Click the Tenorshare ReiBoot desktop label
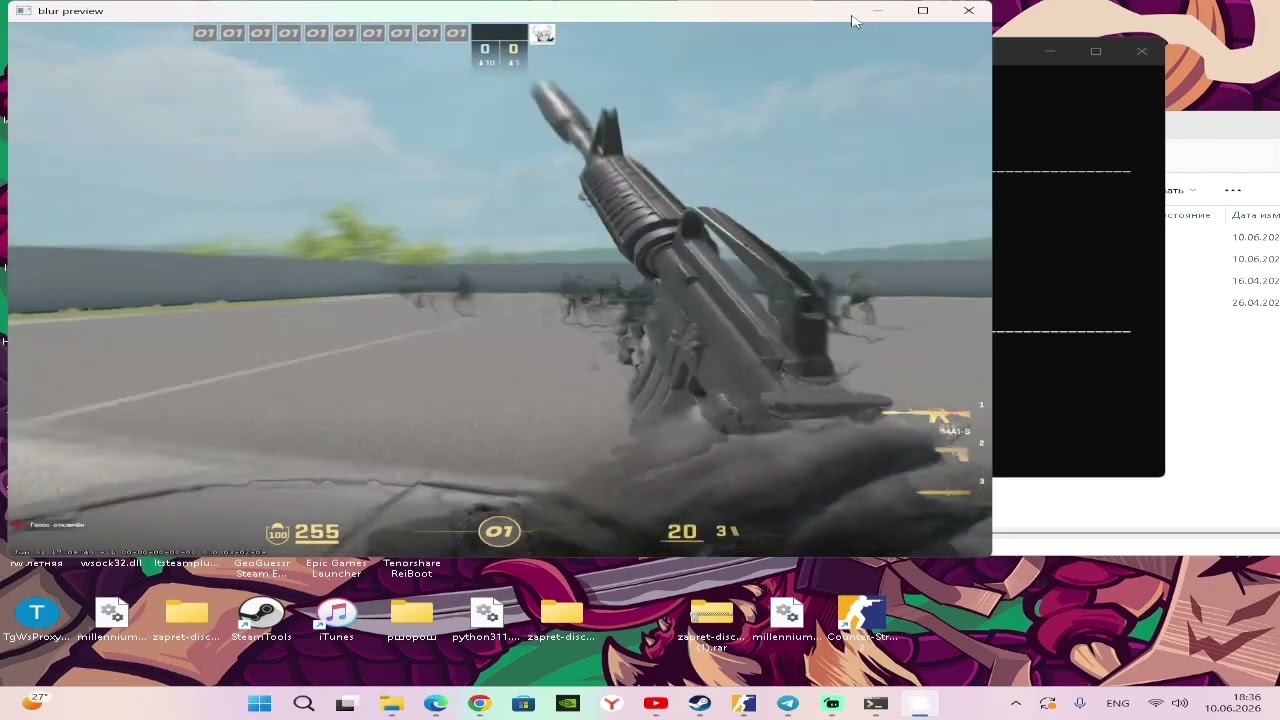Screen dimensions: 1280x720 point(412,568)
